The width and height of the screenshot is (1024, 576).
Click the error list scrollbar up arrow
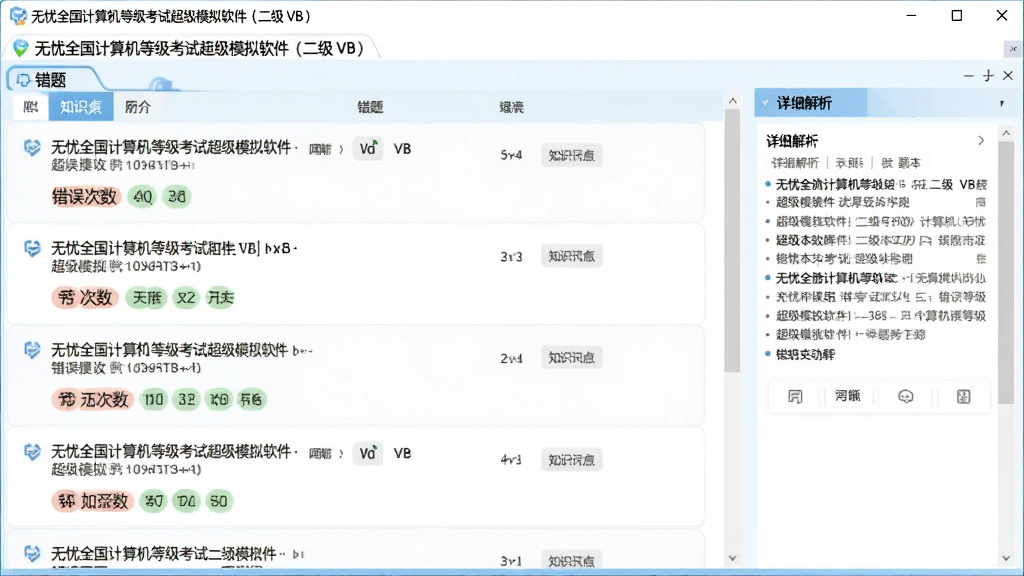coord(732,101)
